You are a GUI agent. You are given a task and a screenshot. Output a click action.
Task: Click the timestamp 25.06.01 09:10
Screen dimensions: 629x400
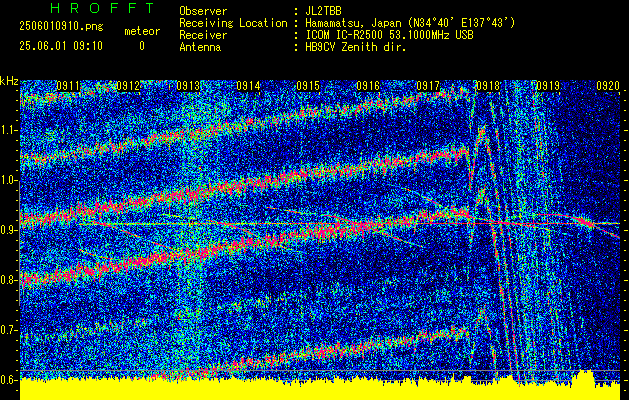(x=61, y=46)
